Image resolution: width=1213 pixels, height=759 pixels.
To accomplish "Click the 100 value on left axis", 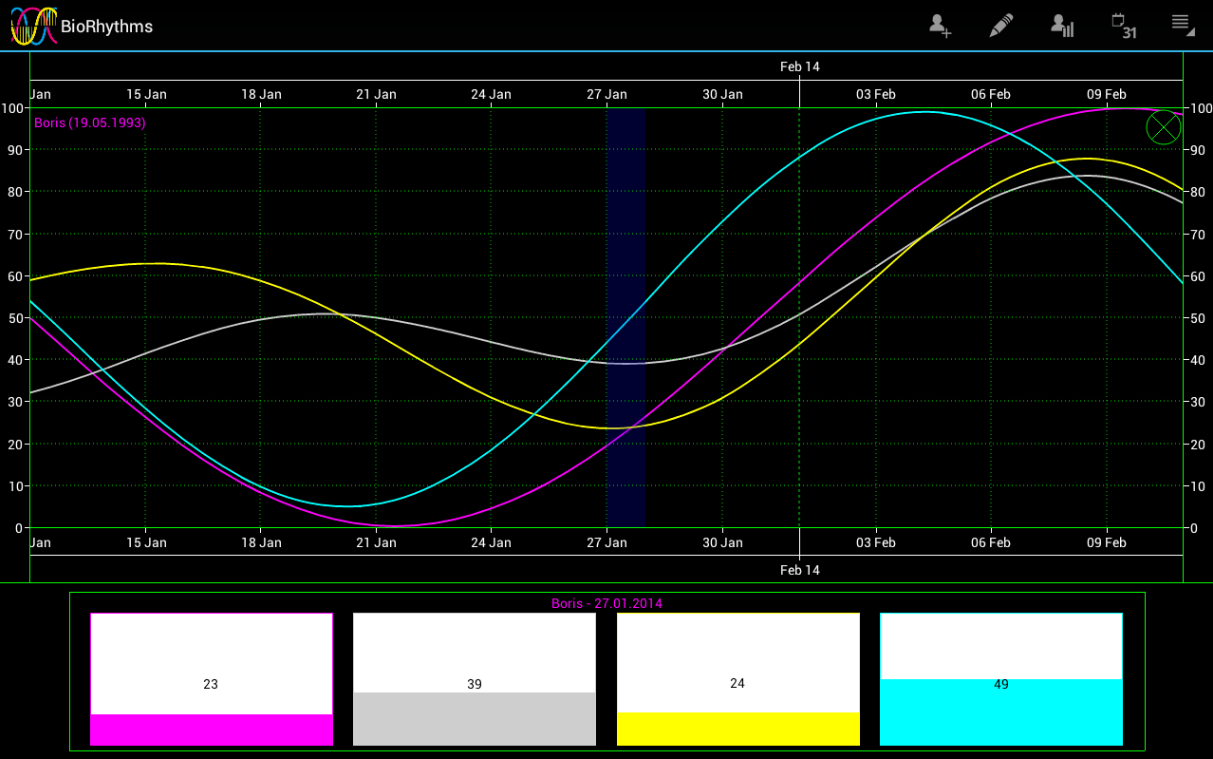I will [12, 108].
